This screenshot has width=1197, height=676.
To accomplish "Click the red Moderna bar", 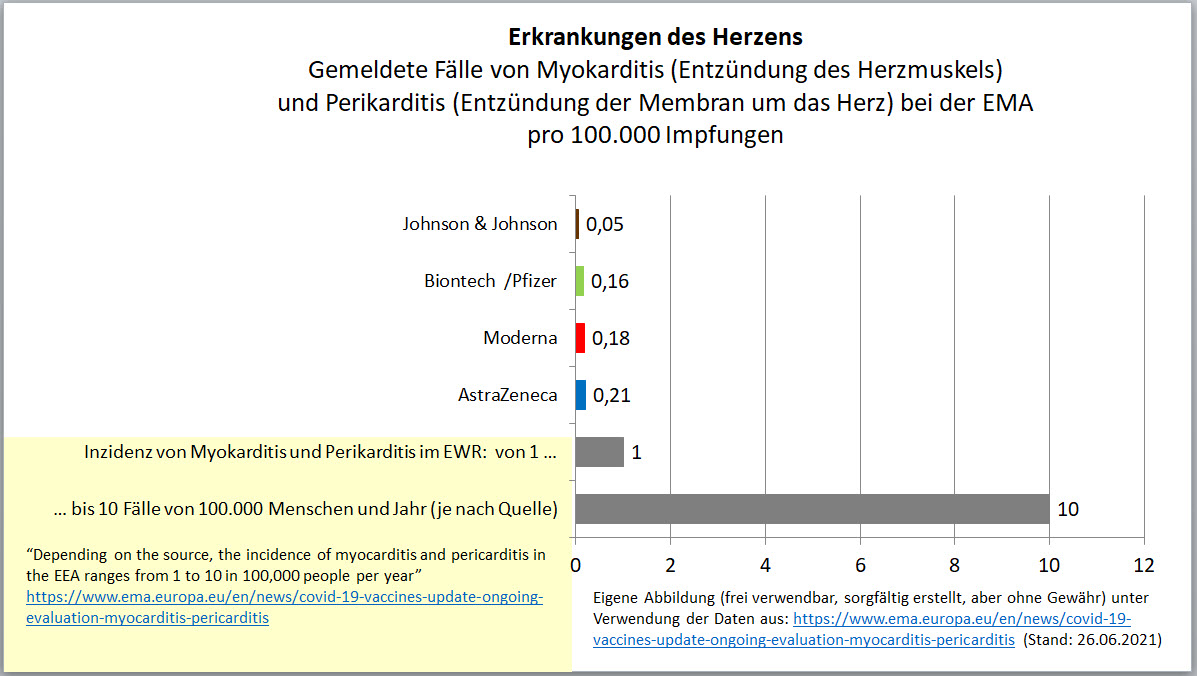I will pyautogui.click(x=579, y=338).
